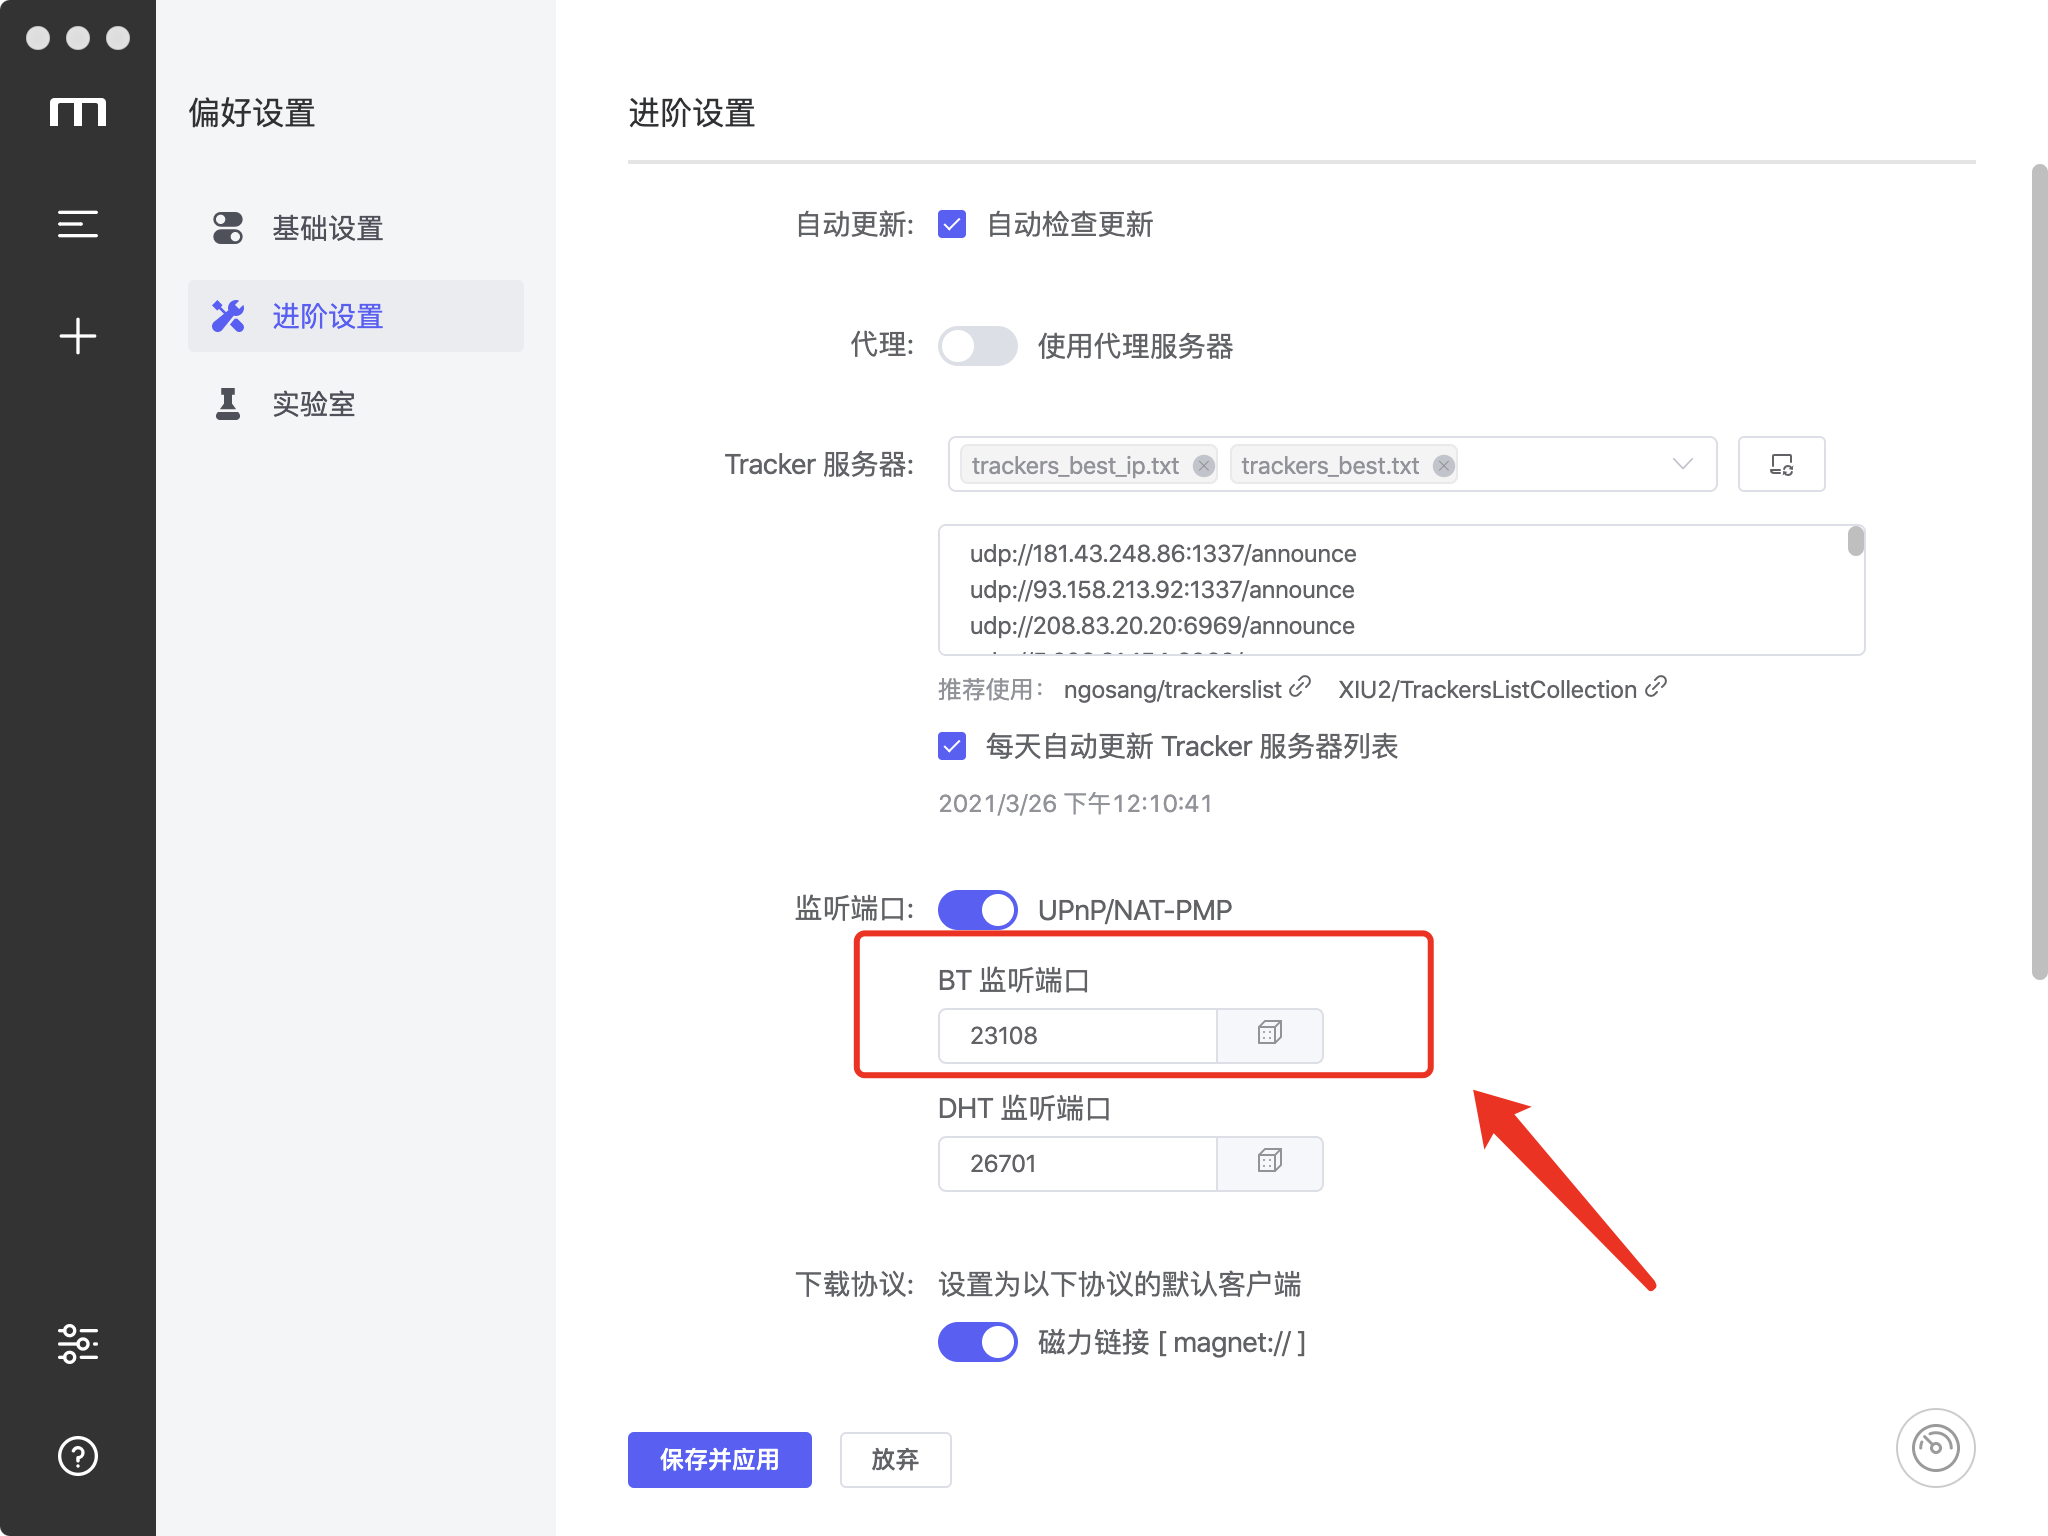Turn off UPnP/NAT-PMP switch

click(x=977, y=910)
